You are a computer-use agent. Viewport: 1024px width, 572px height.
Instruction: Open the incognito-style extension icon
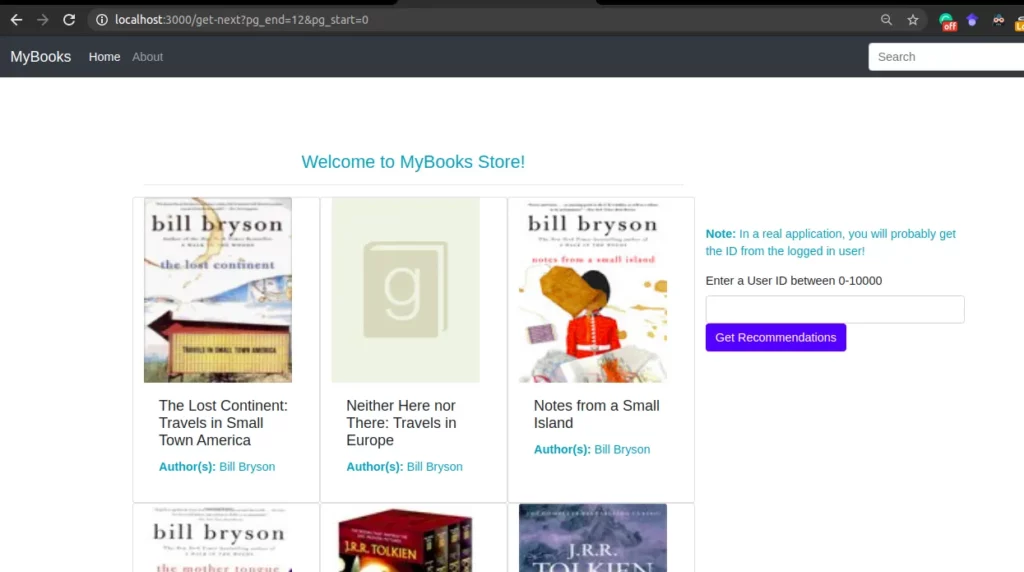pyautogui.click(x=999, y=20)
